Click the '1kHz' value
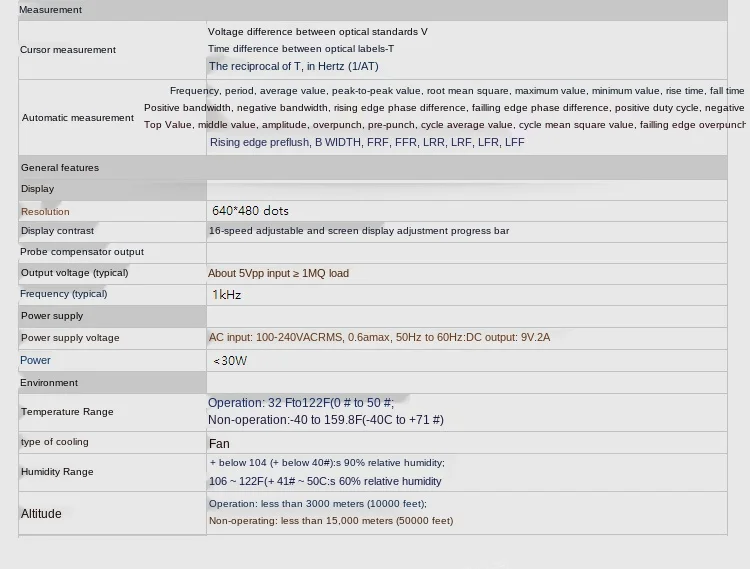The height and width of the screenshot is (569, 750). (x=226, y=295)
